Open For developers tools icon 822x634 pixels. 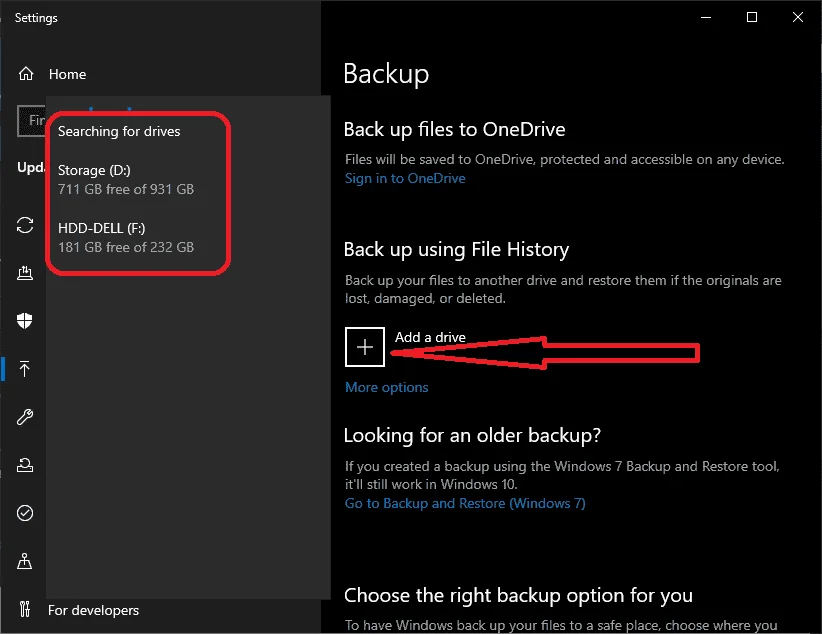coord(25,609)
